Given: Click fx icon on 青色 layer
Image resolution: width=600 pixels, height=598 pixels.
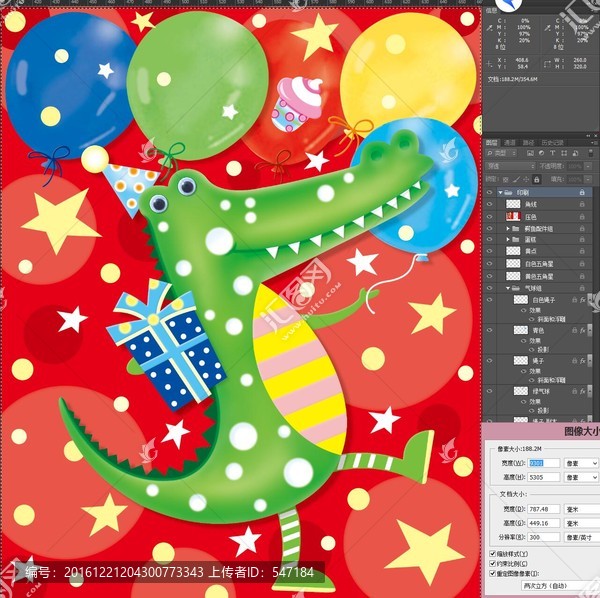Looking at the screenshot, I should 583,330.
